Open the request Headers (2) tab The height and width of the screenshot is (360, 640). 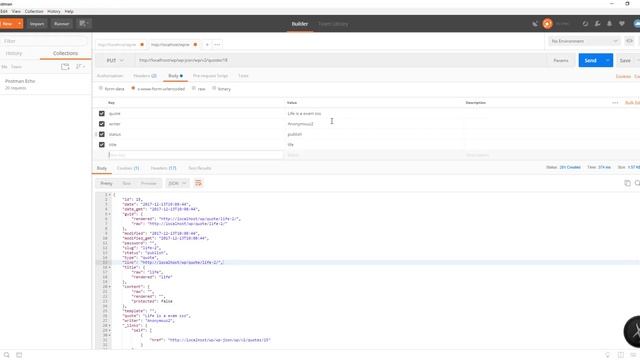click(145, 76)
